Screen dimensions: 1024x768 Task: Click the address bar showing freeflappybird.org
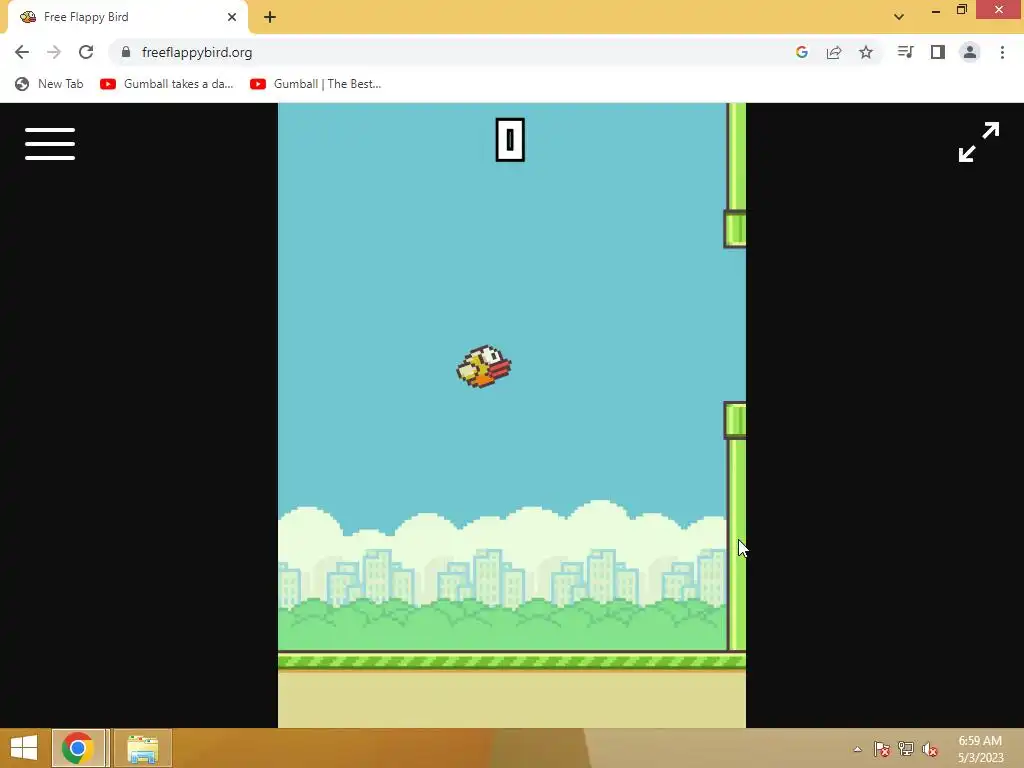[451, 52]
